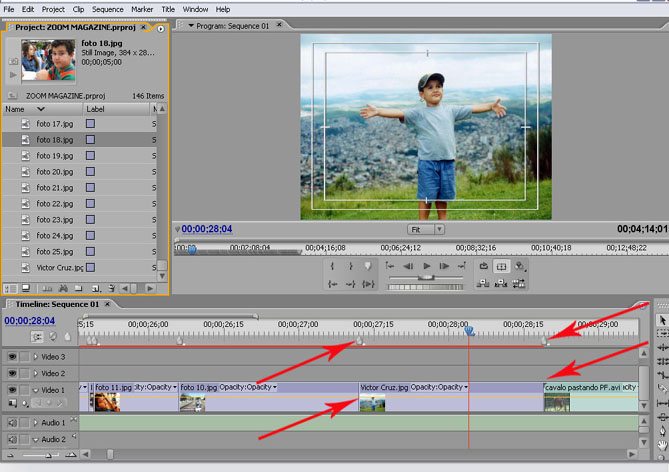
Task: Click the Loop playback icon
Action: coord(483,267)
